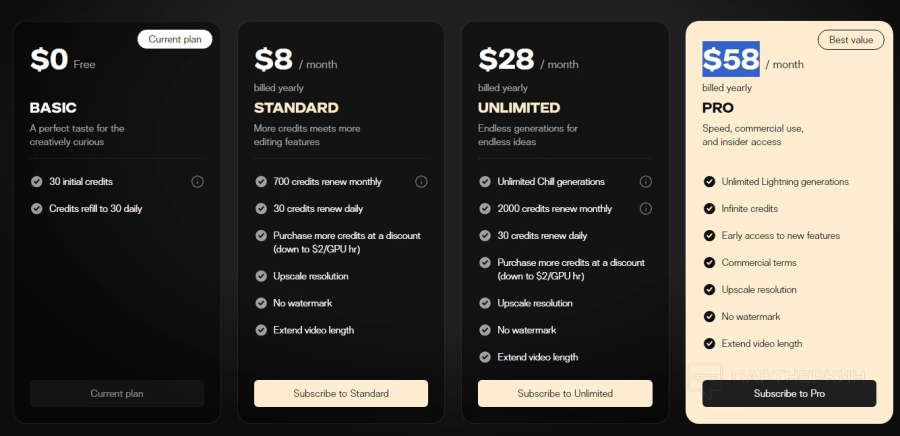Screen dimensions: 900x436
Task: Click checkmark beside Early access to new features
Action: point(709,236)
